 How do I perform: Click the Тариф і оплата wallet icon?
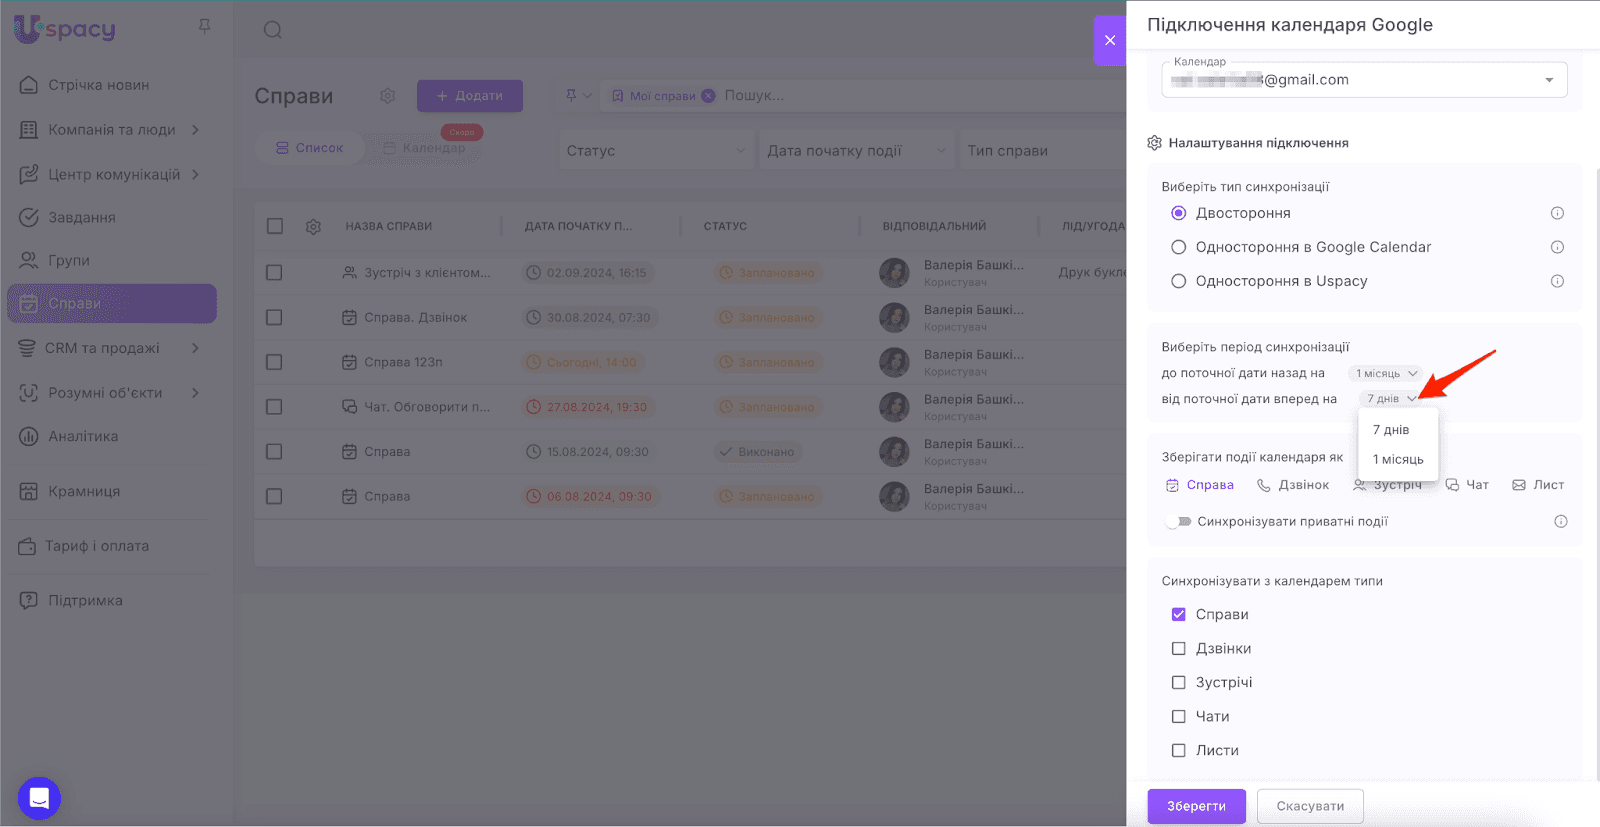coord(27,546)
